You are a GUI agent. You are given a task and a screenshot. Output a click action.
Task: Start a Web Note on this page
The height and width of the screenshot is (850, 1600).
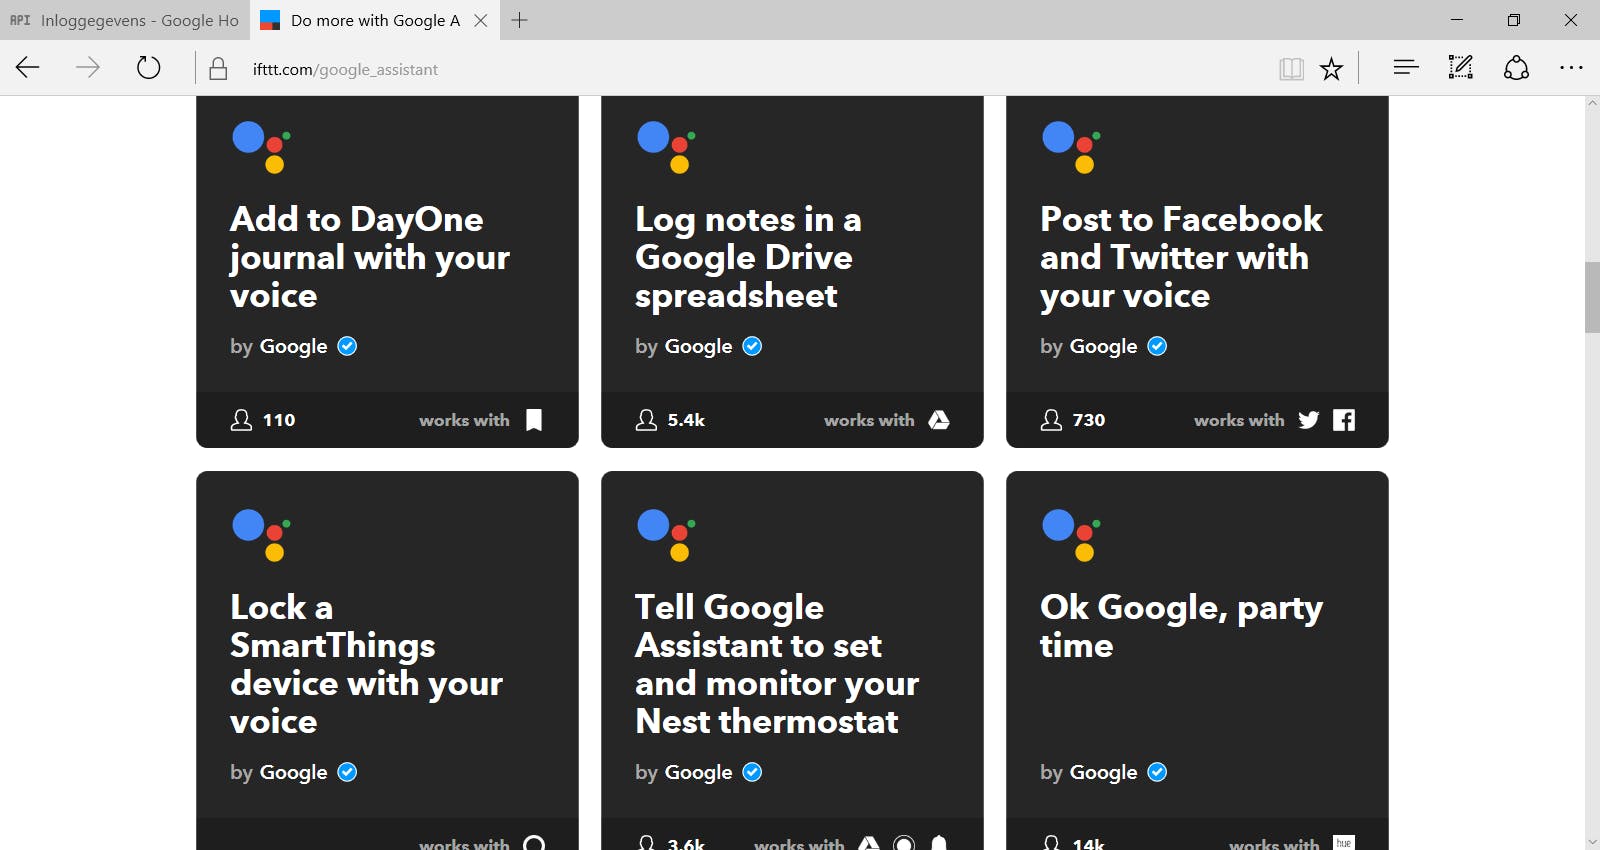click(1461, 68)
